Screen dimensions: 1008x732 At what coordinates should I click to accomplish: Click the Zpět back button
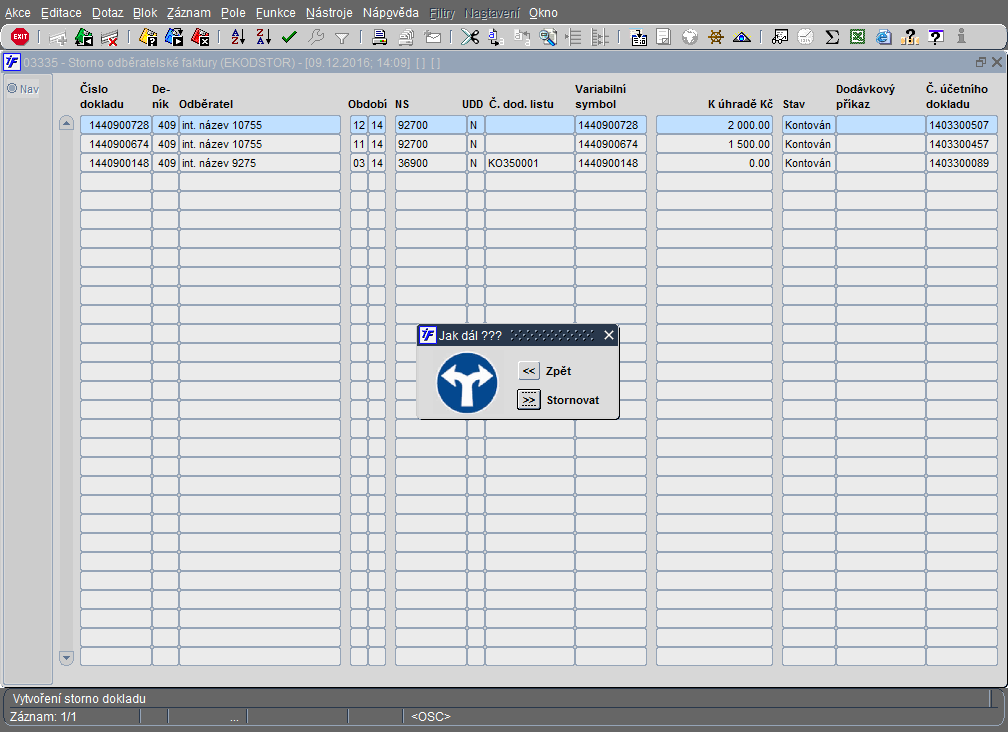[x=529, y=371]
